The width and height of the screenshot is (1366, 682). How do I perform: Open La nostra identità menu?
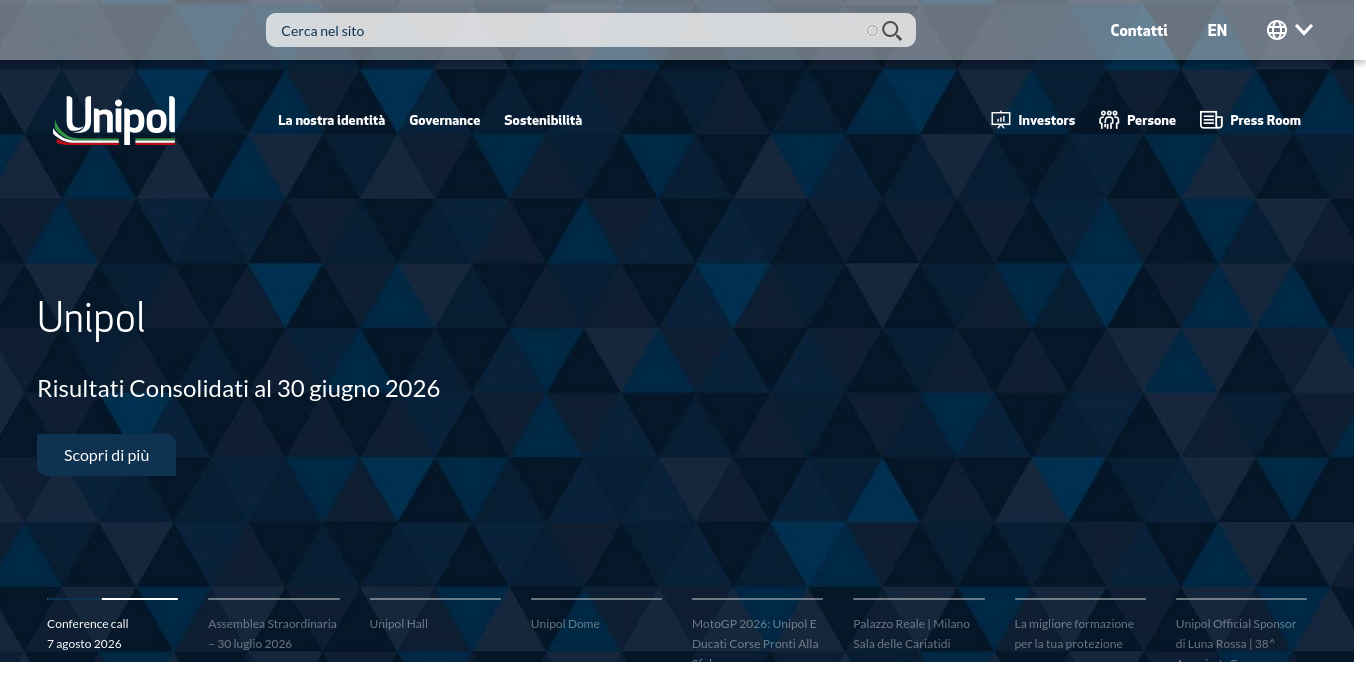(331, 120)
